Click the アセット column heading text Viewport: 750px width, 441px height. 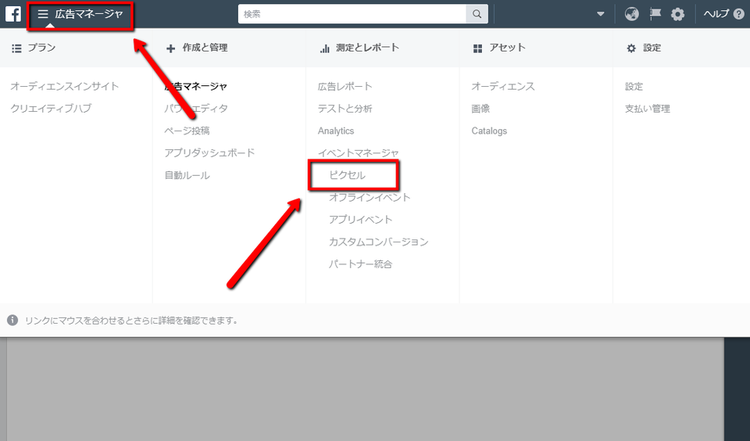pyautogui.click(x=507, y=48)
